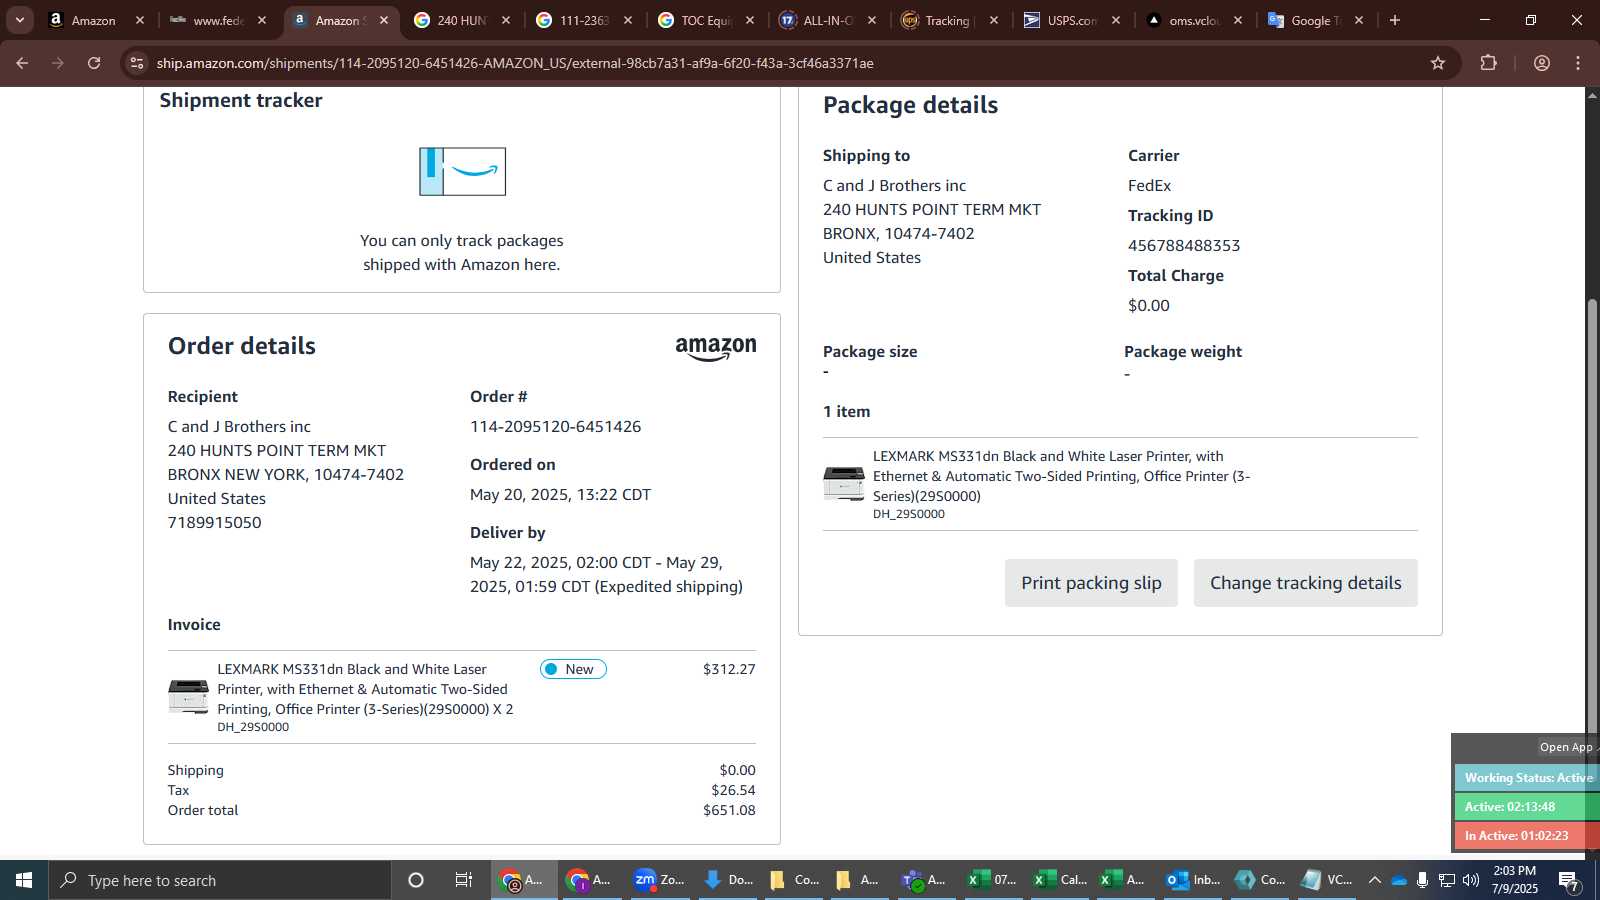
Task: Open the browser Extensions puzzle icon
Action: pos(1488,63)
